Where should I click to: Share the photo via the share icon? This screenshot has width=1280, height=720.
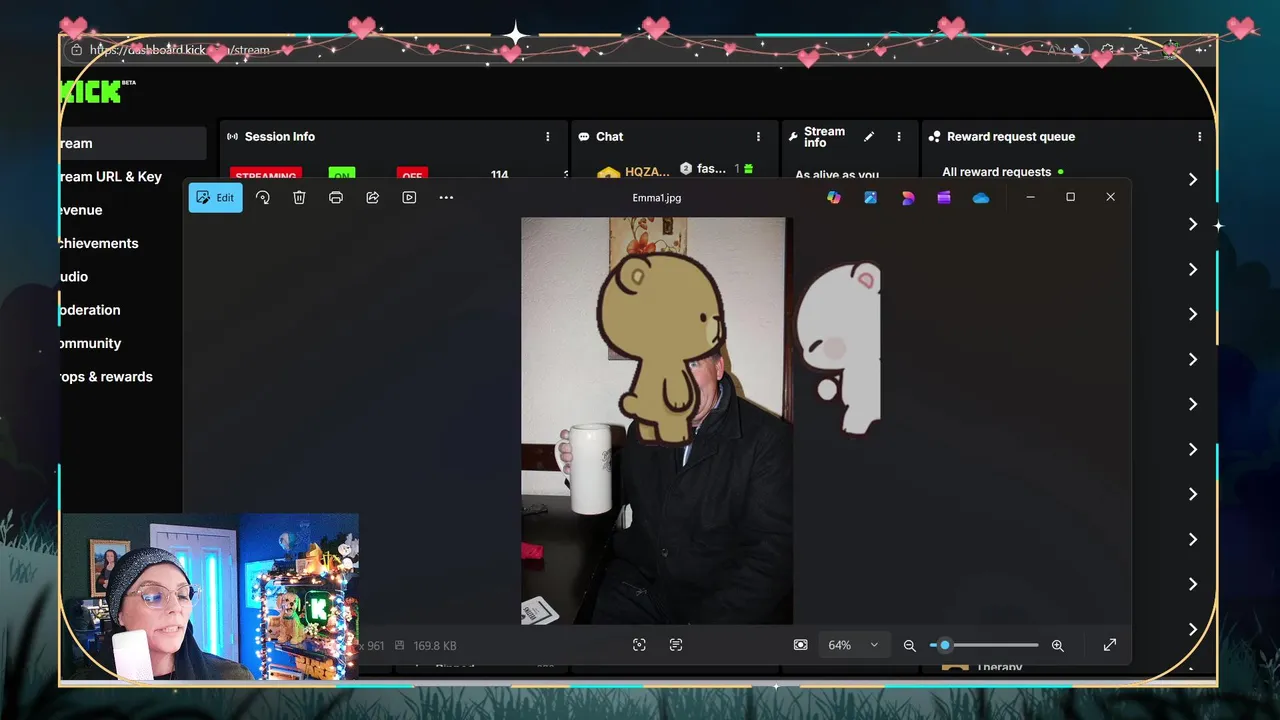[372, 198]
